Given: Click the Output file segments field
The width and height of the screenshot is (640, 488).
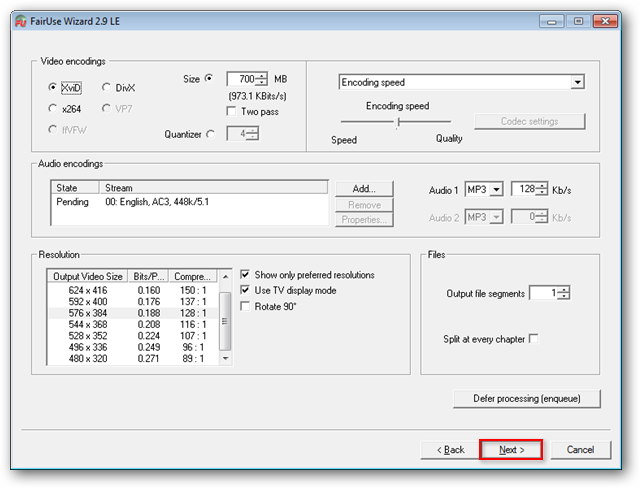Looking at the screenshot, I should 544,293.
